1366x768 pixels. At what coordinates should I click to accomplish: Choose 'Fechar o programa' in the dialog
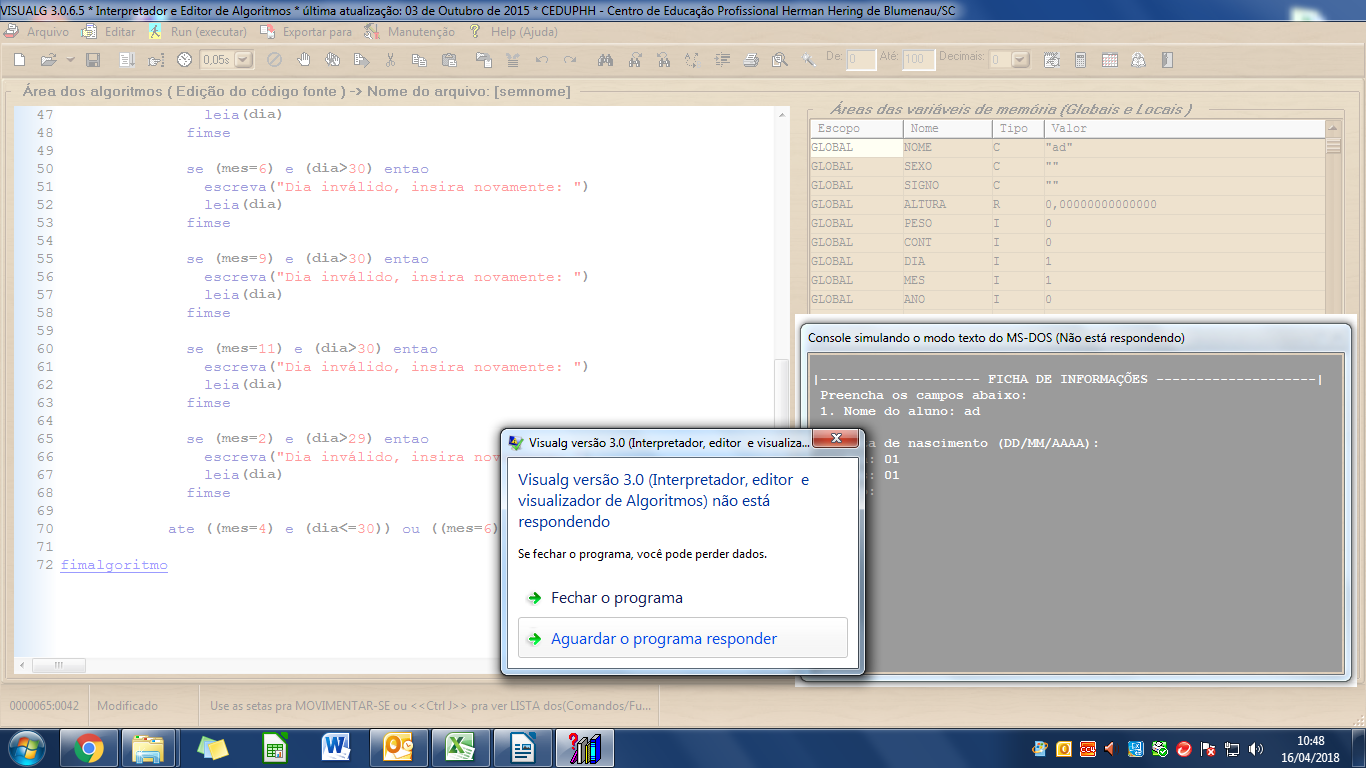617,598
